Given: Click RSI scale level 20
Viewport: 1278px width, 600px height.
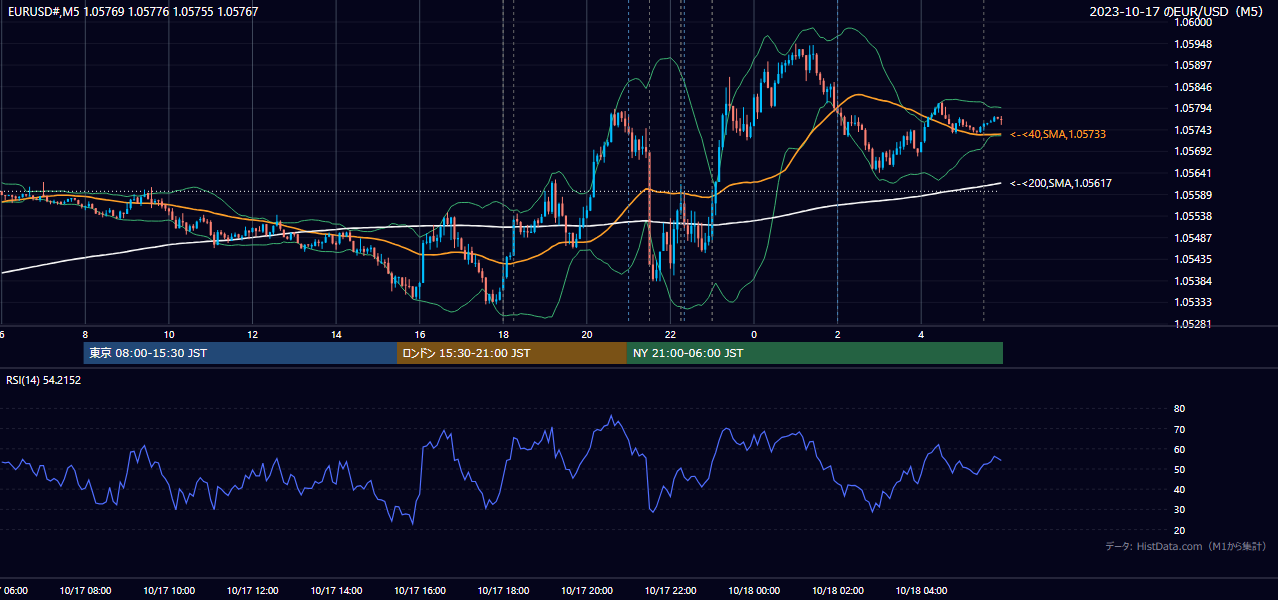Looking at the screenshot, I should pos(1179,530).
